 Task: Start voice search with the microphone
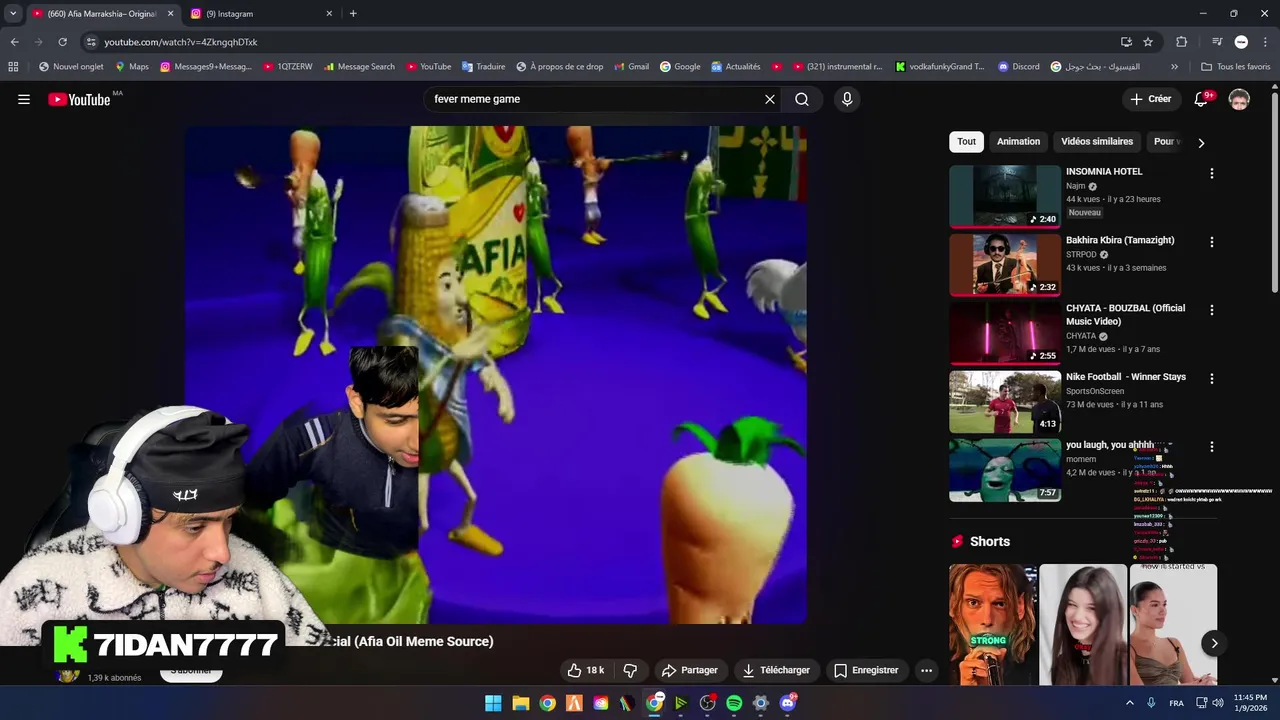pos(847,99)
